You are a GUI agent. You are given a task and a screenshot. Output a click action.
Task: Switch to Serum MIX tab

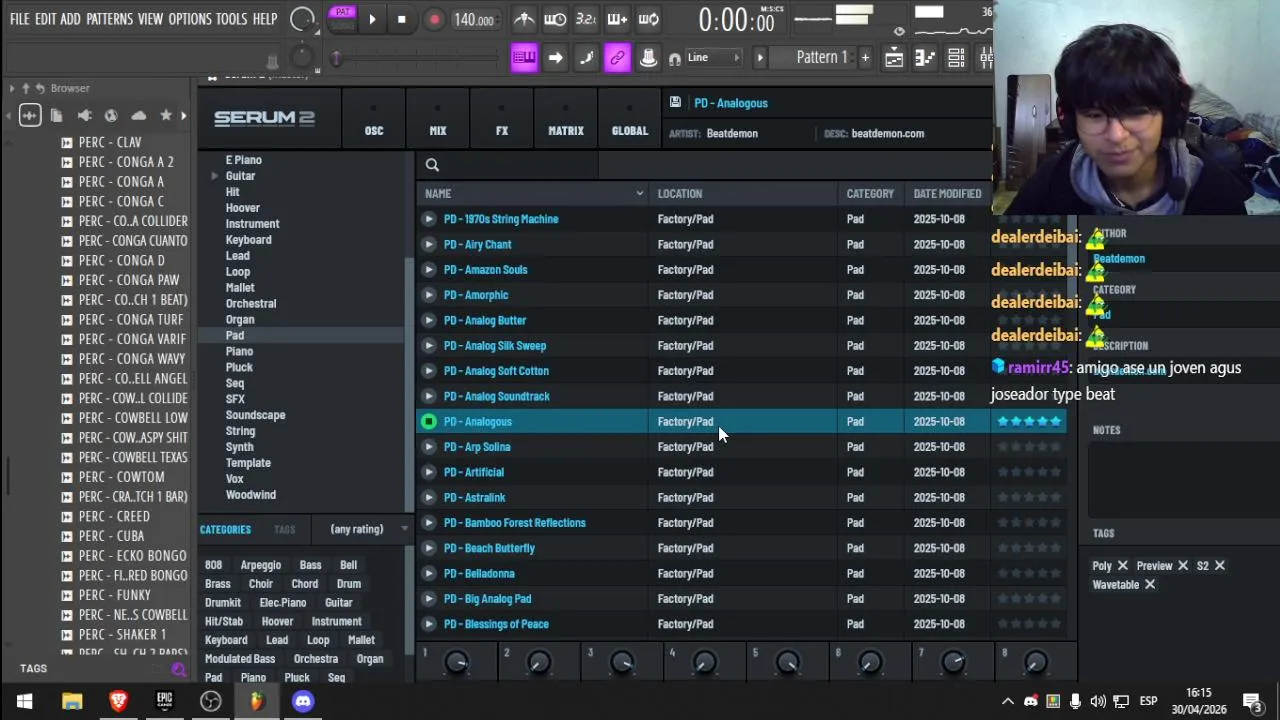tap(438, 119)
